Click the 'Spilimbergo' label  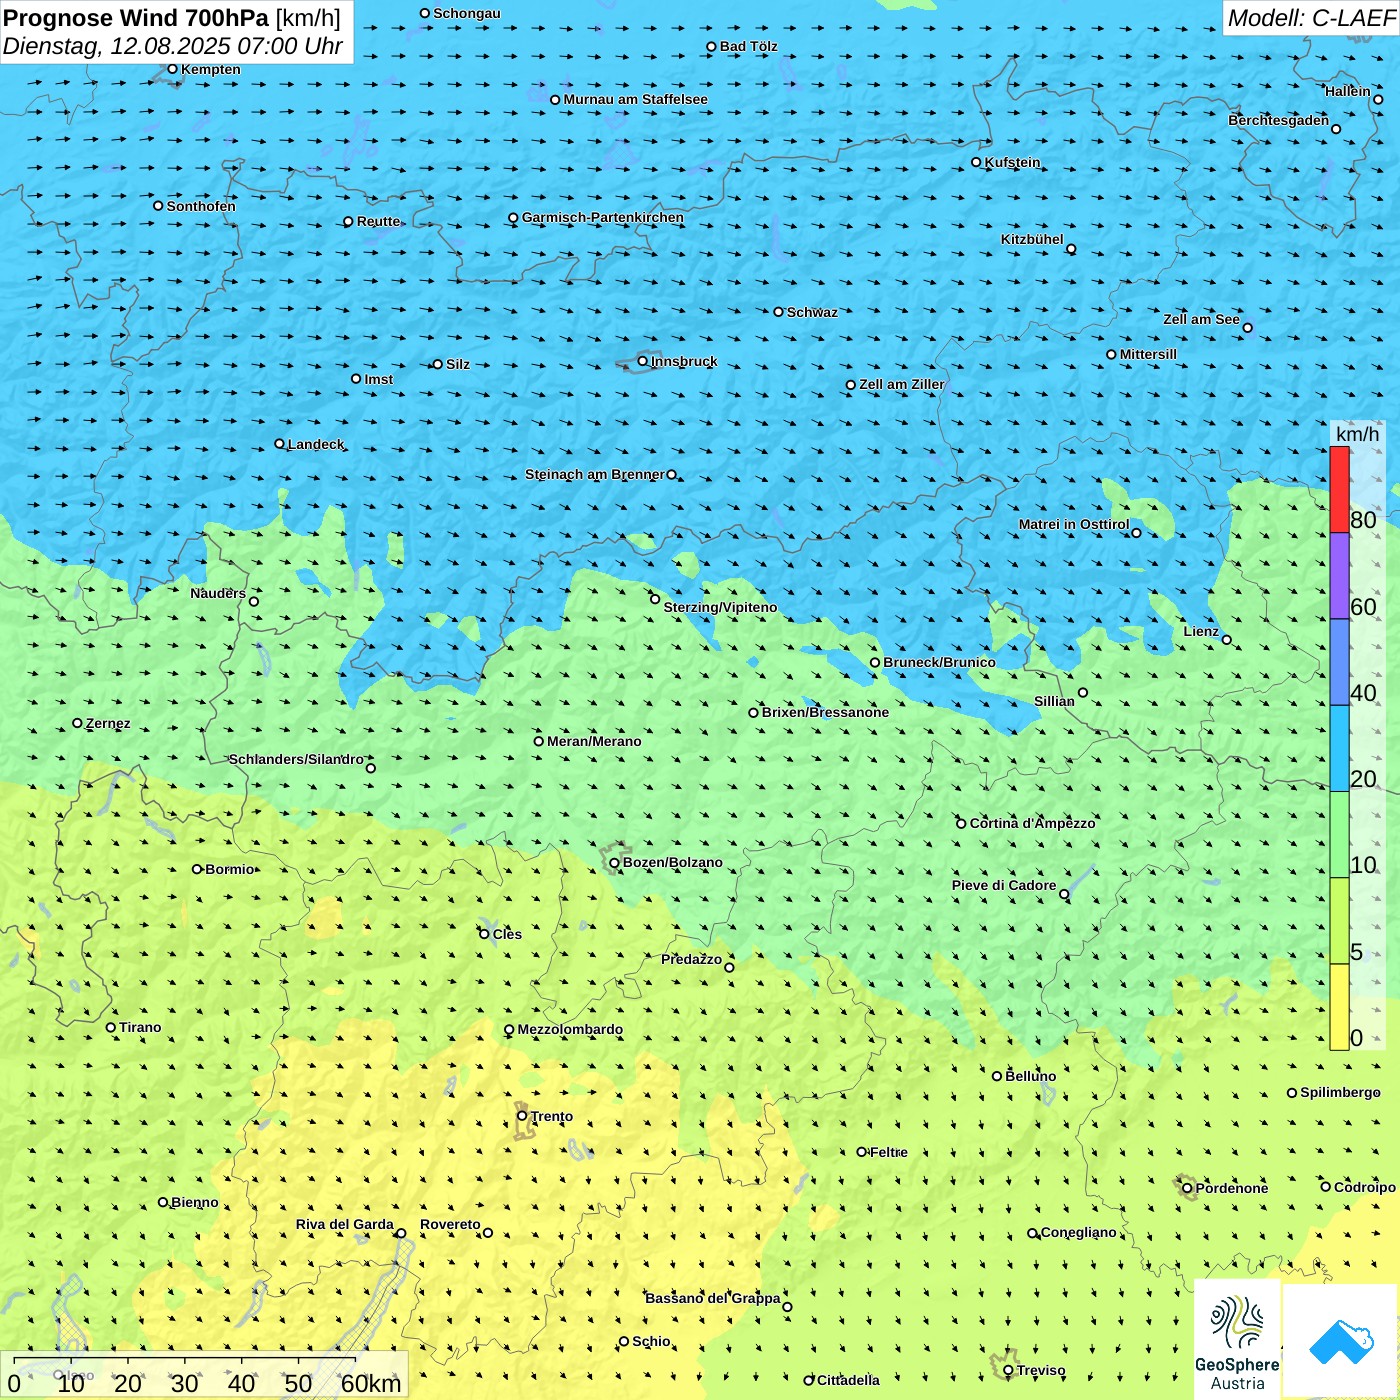1341,1092
